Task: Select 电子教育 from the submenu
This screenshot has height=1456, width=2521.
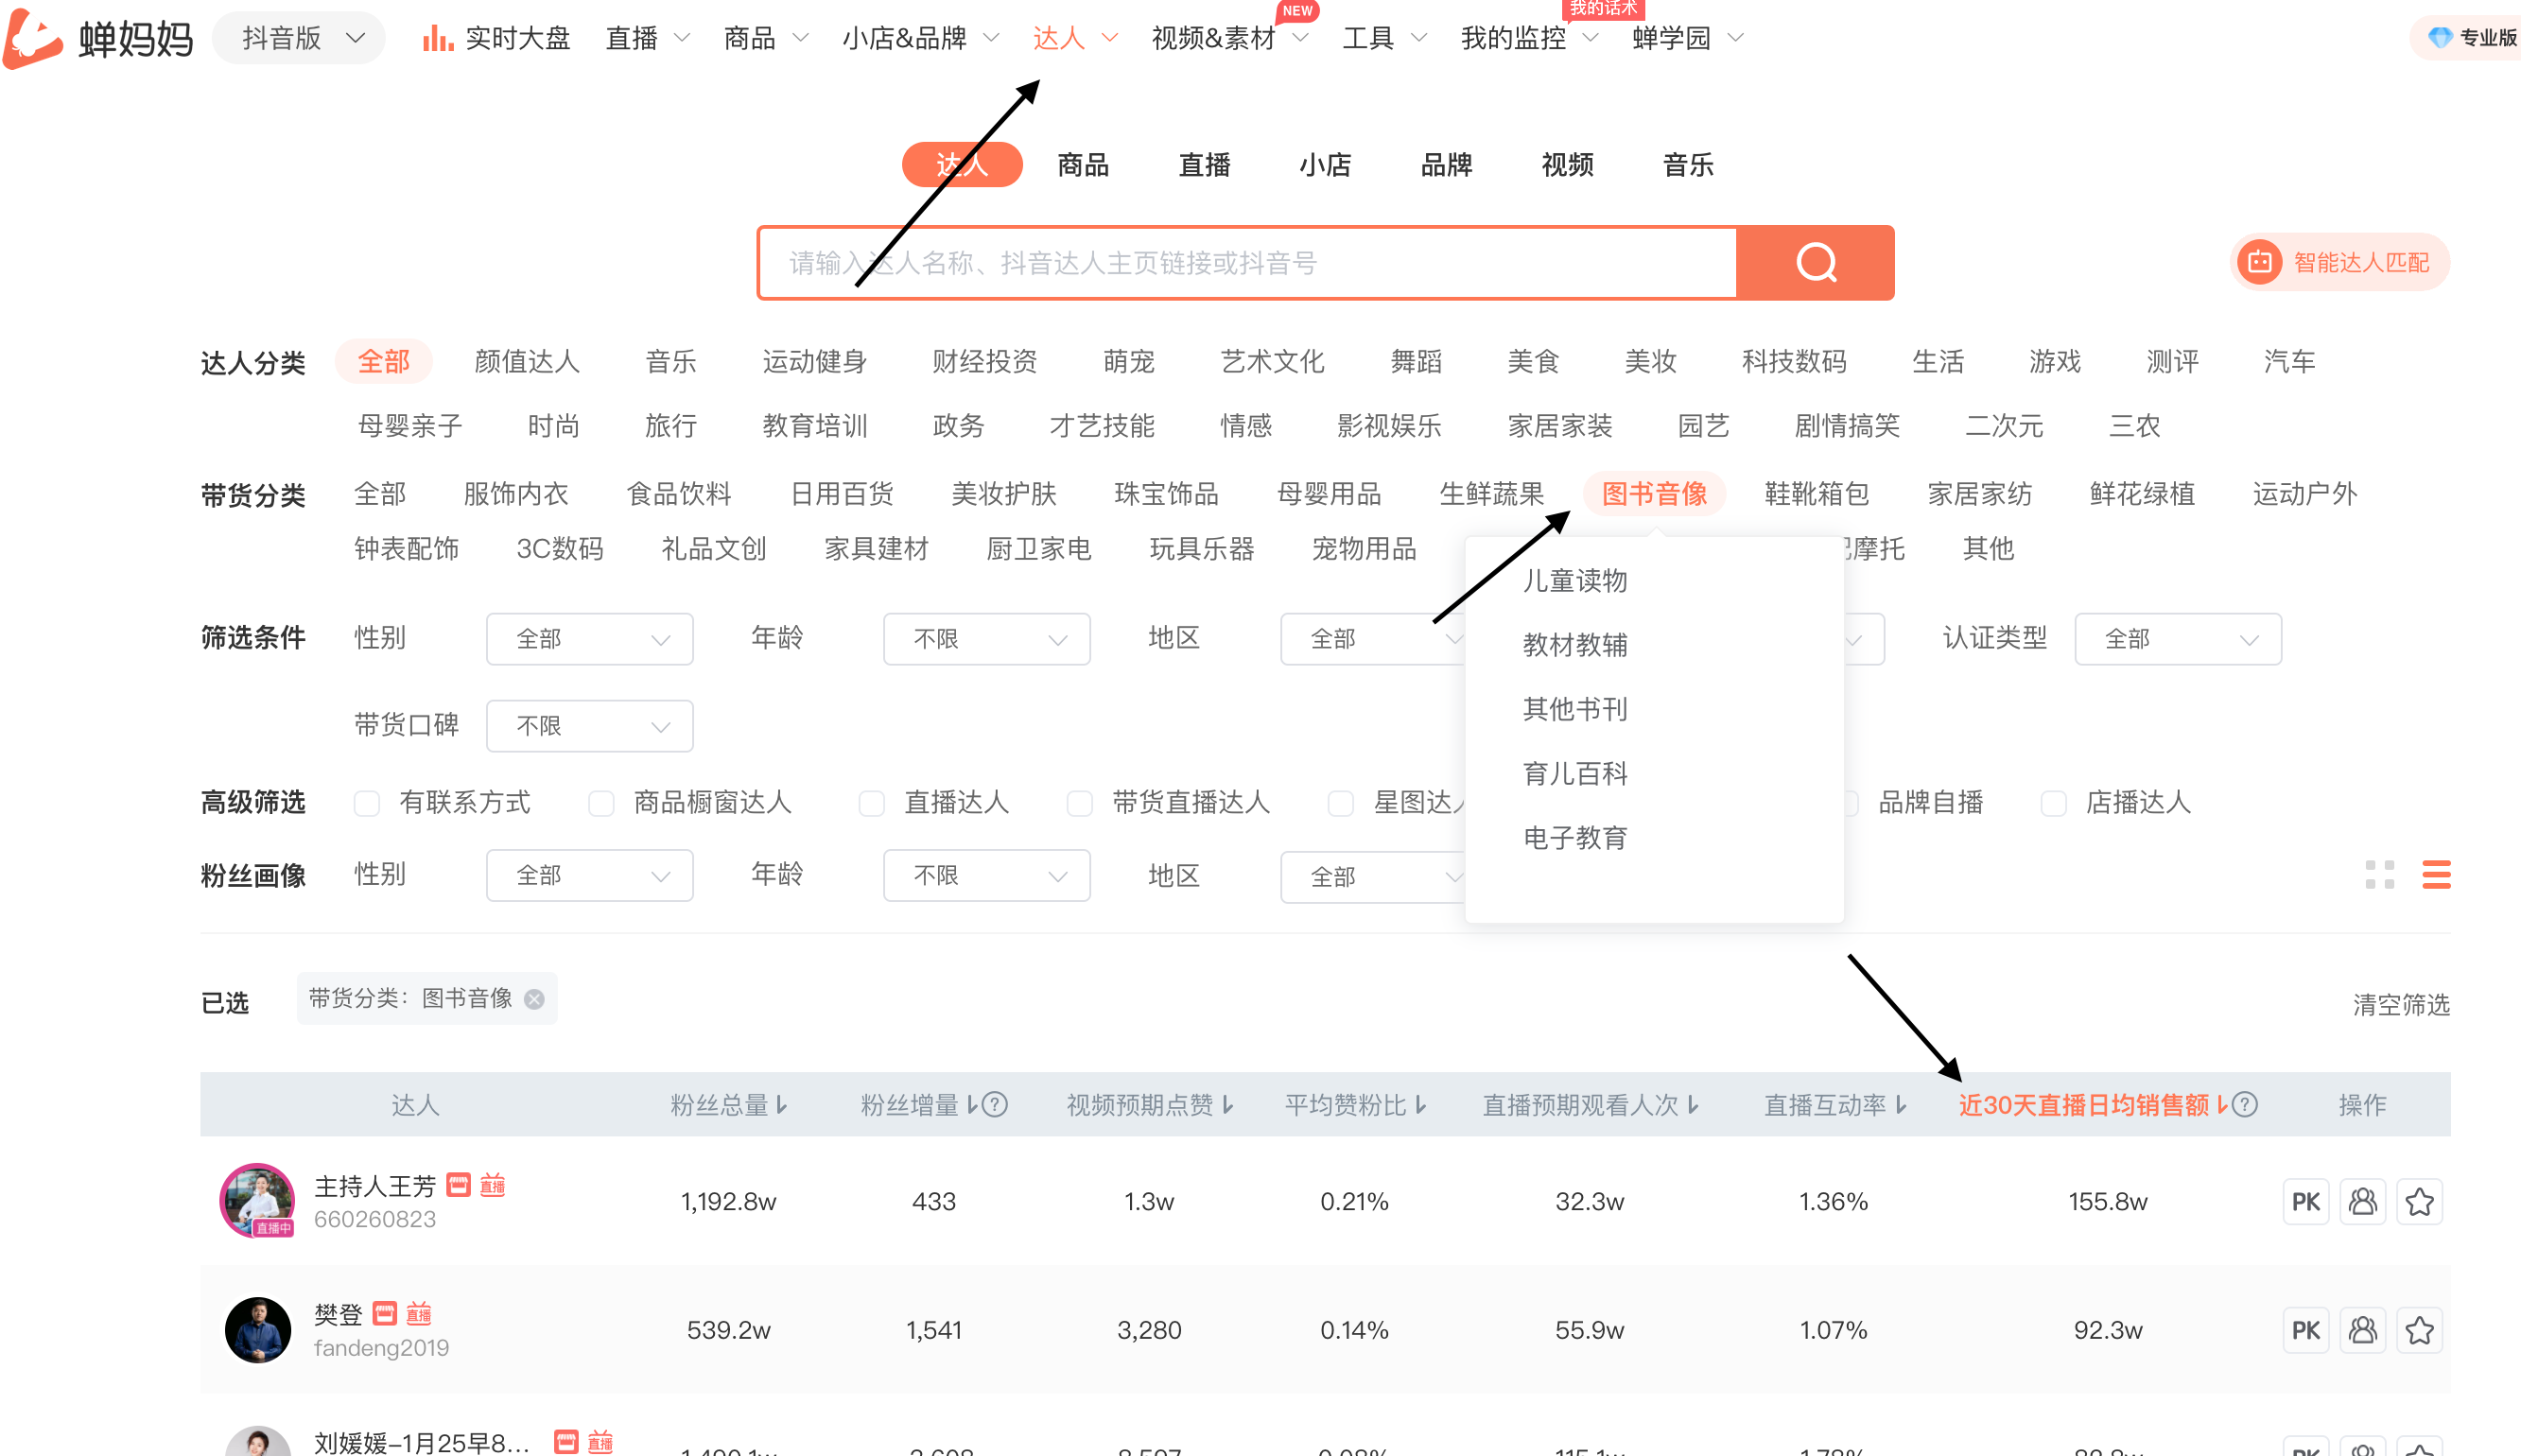Action: 1575,838
